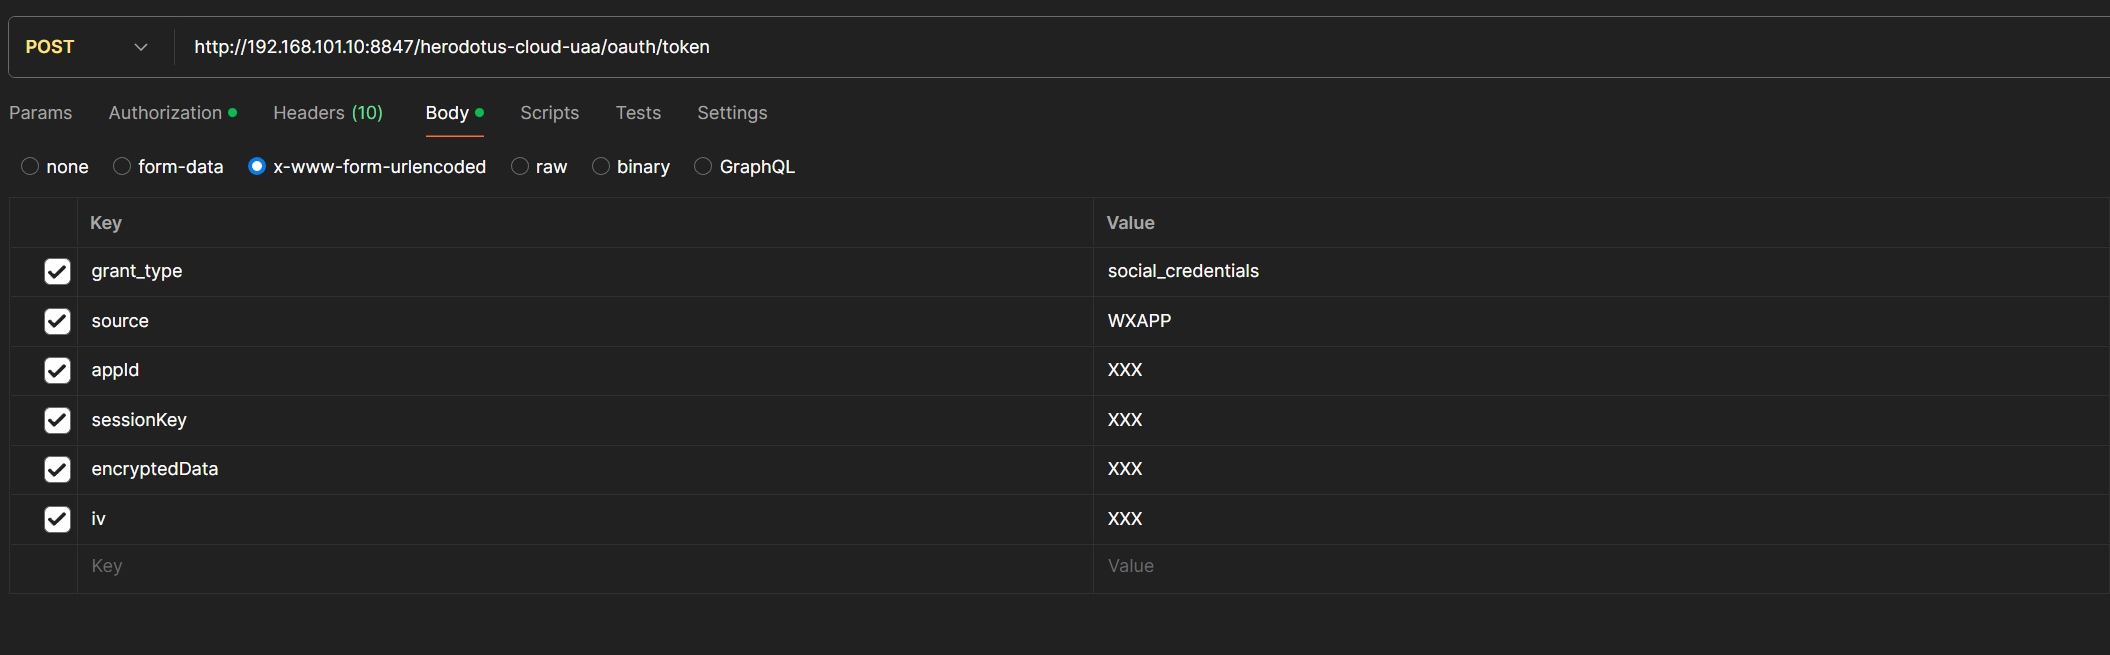Uncheck the grant_type parameter row
The height and width of the screenshot is (655, 2110).
(x=57, y=272)
